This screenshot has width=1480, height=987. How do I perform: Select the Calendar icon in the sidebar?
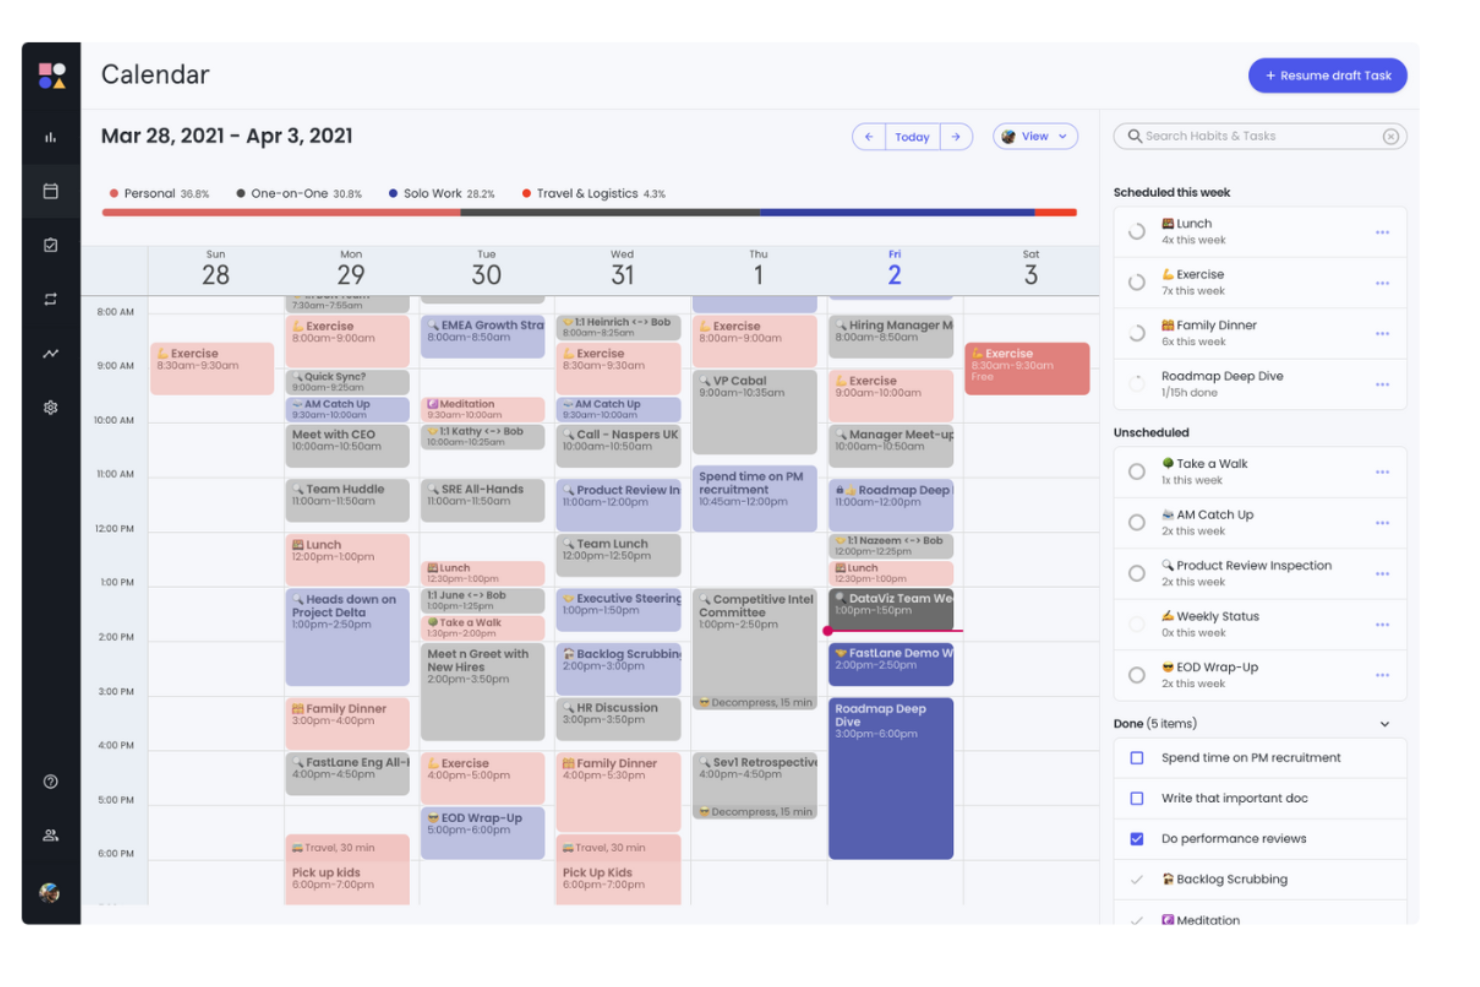point(50,190)
